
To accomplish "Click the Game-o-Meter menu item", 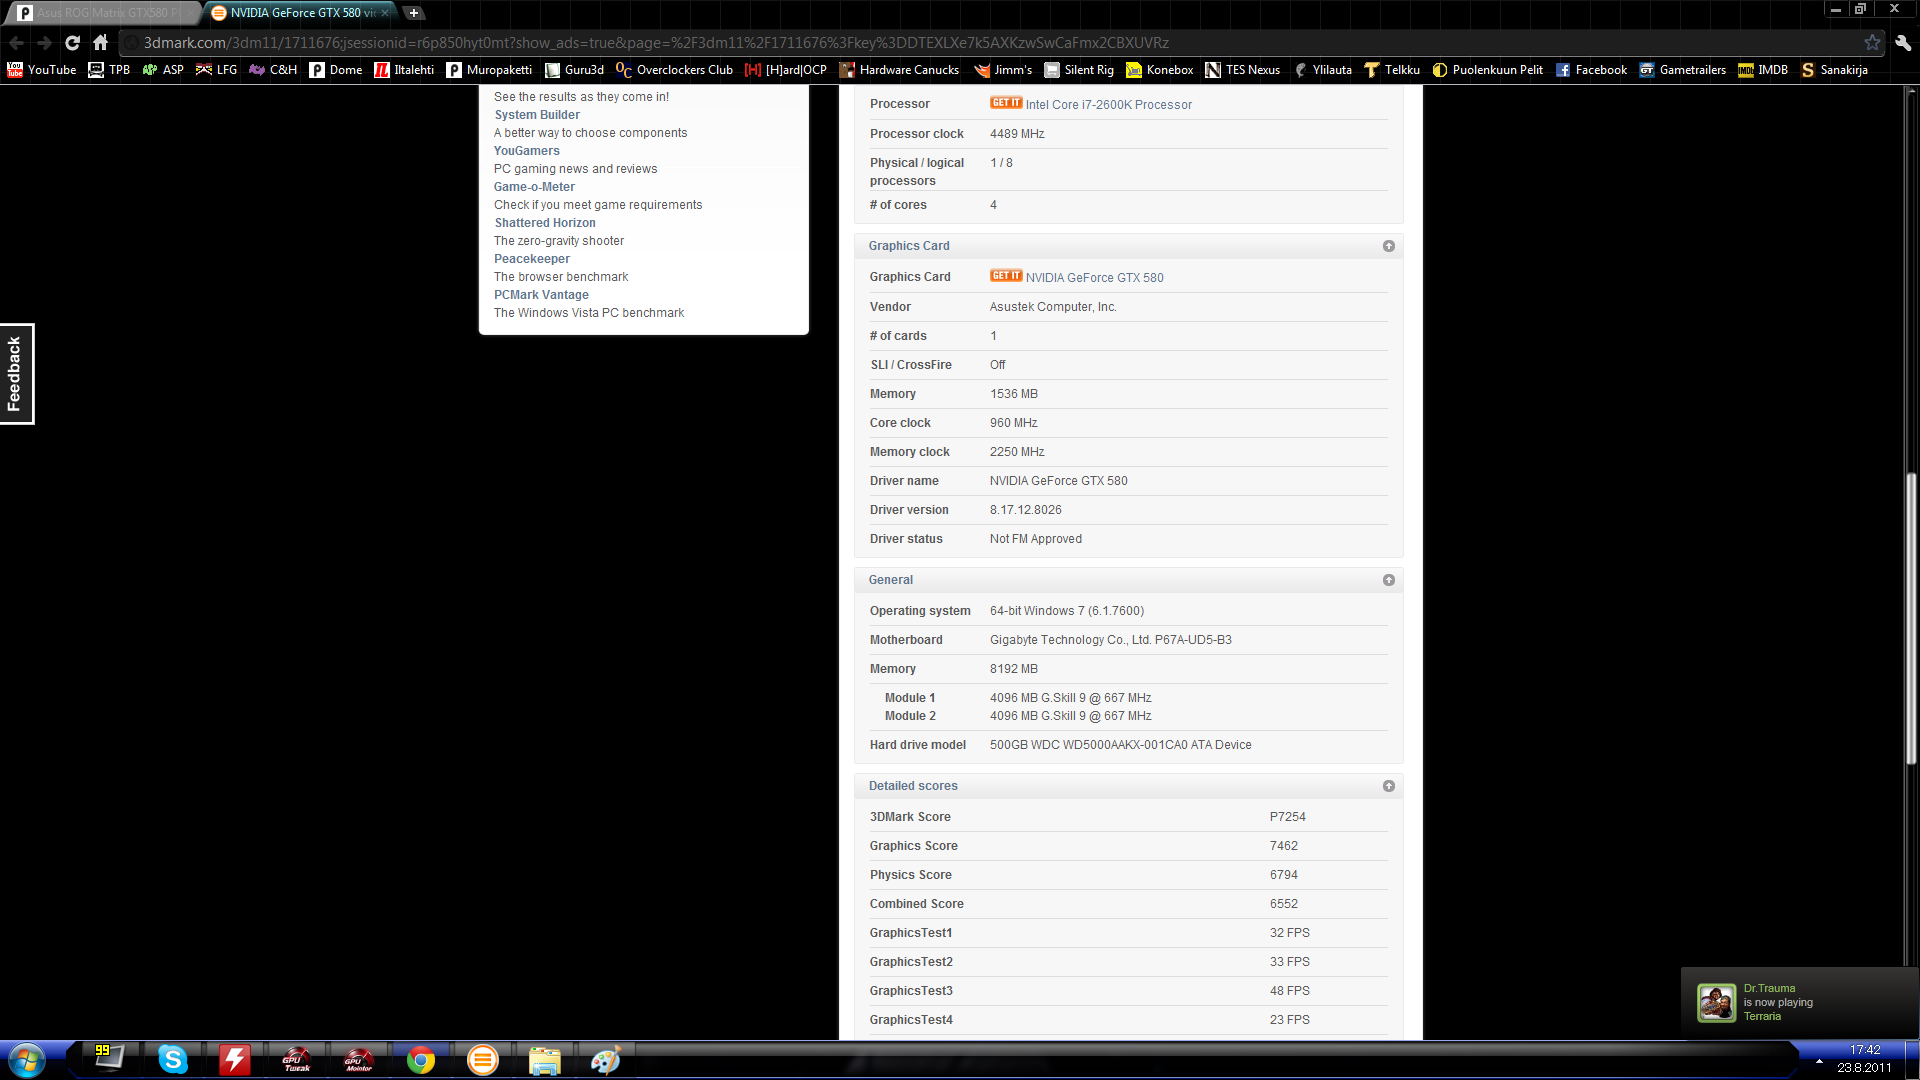I will [x=533, y=186].
